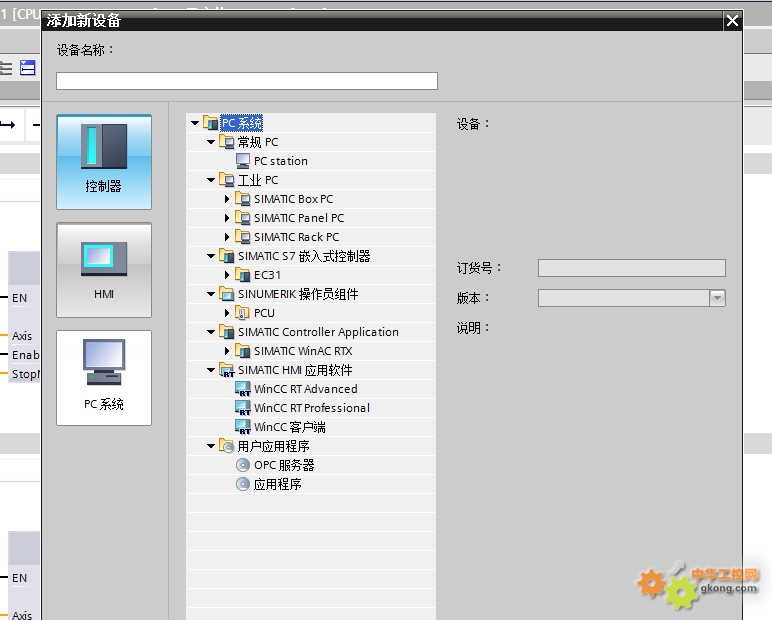The image size is (772, 620).
Task: Click the 常规 PC folder icon
Action: [226, 142]
